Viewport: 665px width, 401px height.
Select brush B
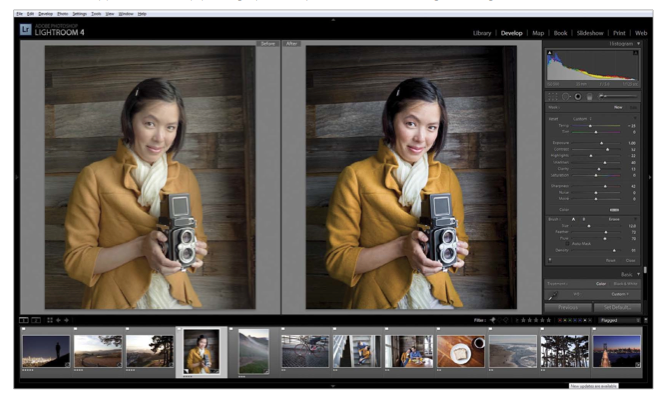coord(584,219)
